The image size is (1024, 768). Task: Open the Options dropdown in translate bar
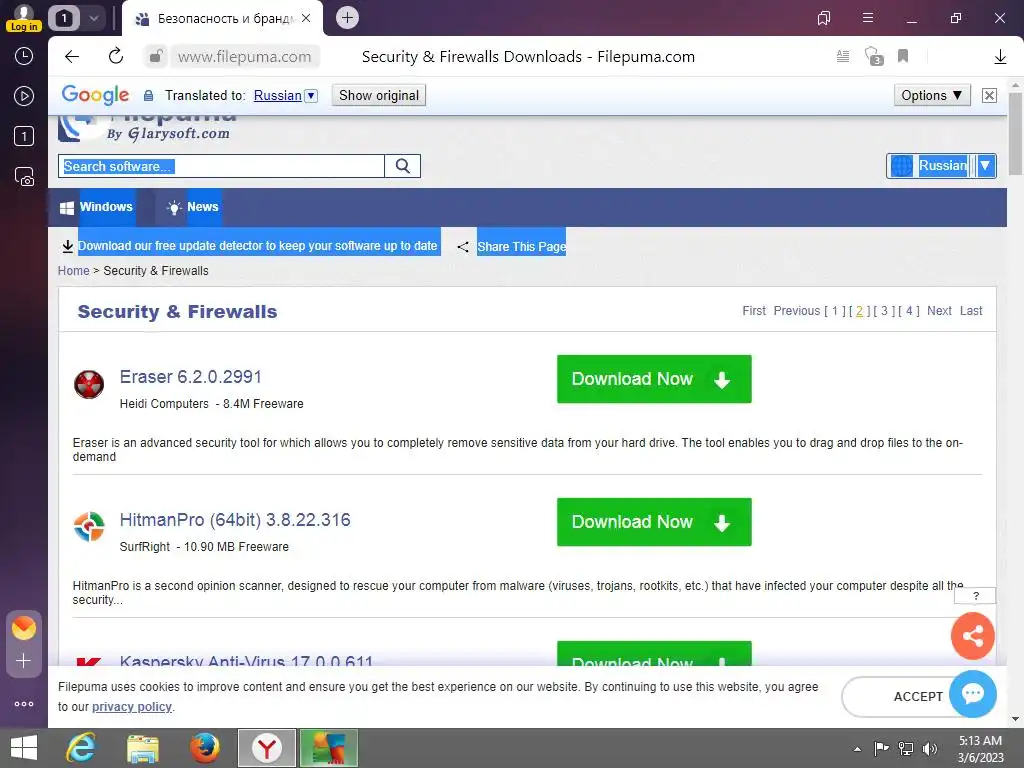(932, 95)
